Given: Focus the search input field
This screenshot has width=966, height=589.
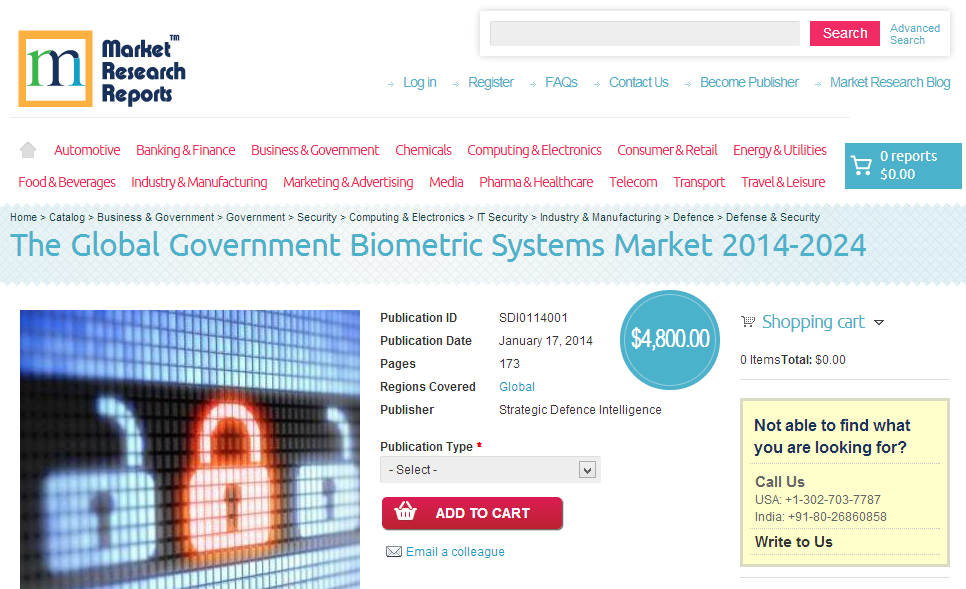Looking at the screenshot, I should pyautogui.click(x=644, y=33).
